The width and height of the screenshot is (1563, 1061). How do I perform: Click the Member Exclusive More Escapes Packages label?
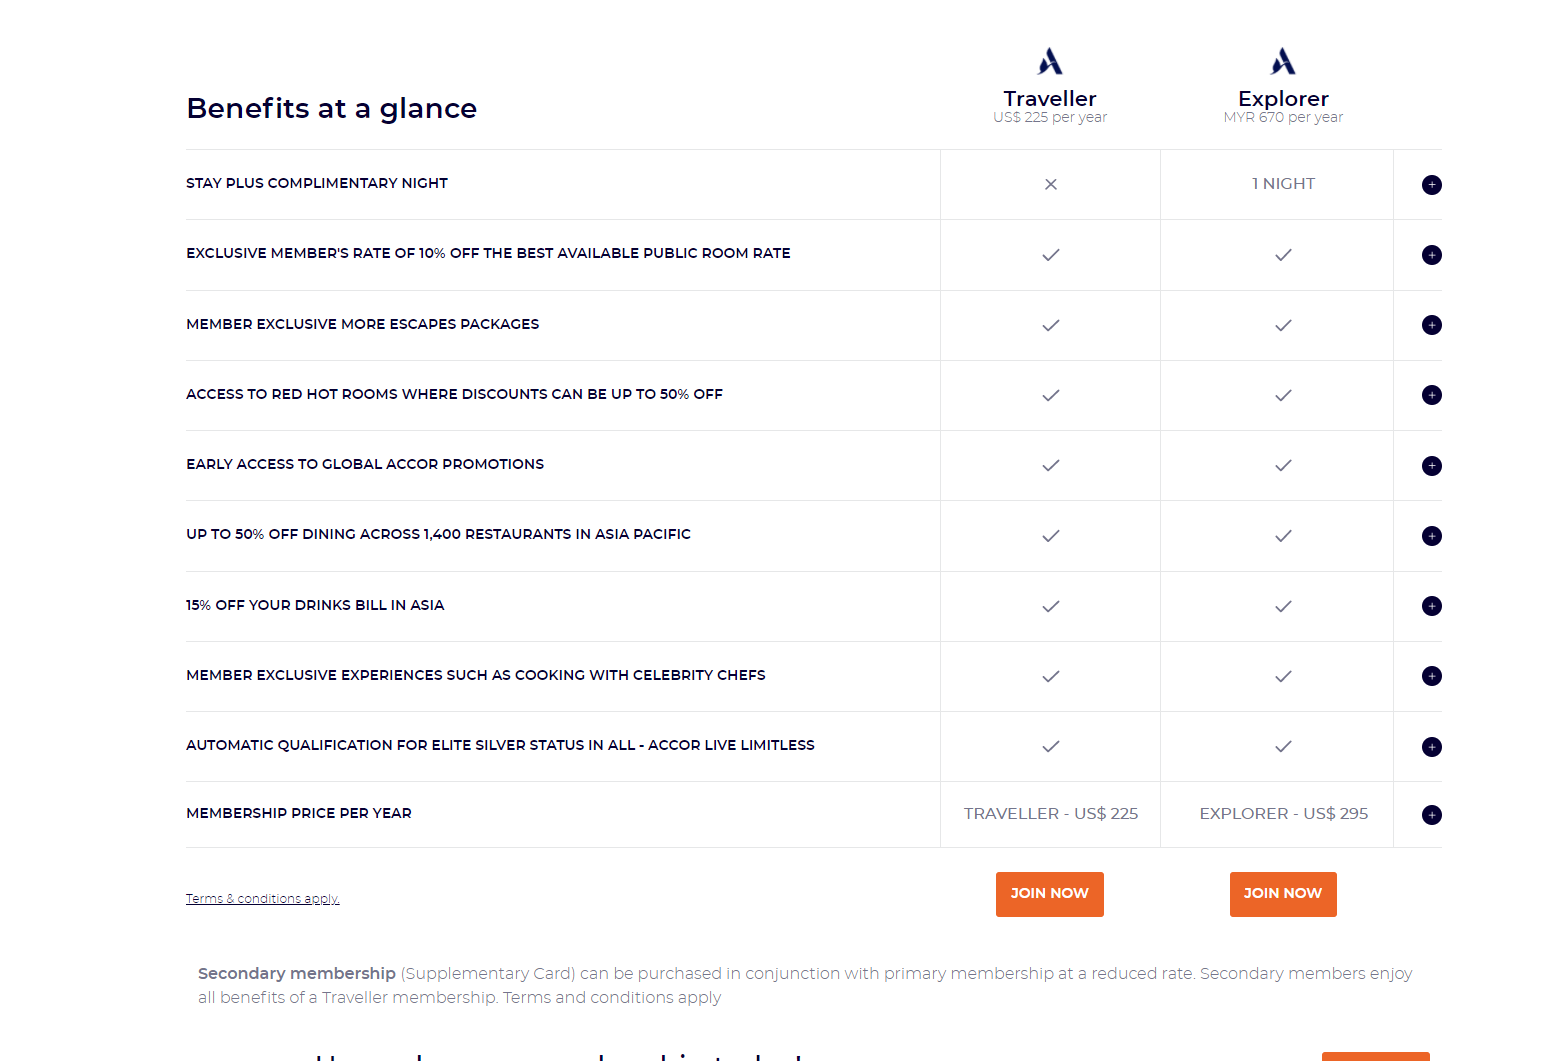click(x=362, y=324)
